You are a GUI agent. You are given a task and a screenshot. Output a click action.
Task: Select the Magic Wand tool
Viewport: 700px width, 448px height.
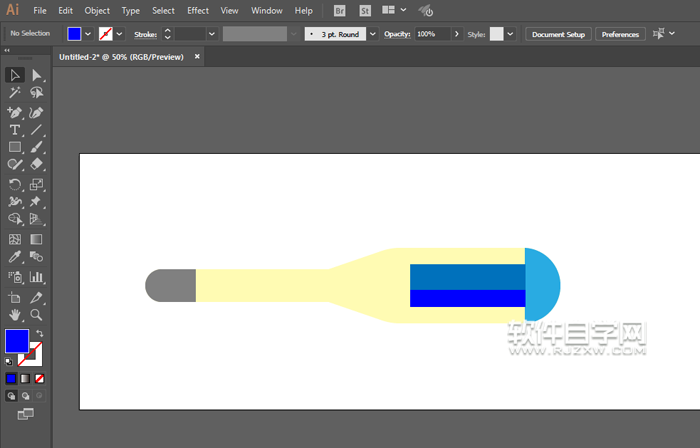click(x=15, y=93)
